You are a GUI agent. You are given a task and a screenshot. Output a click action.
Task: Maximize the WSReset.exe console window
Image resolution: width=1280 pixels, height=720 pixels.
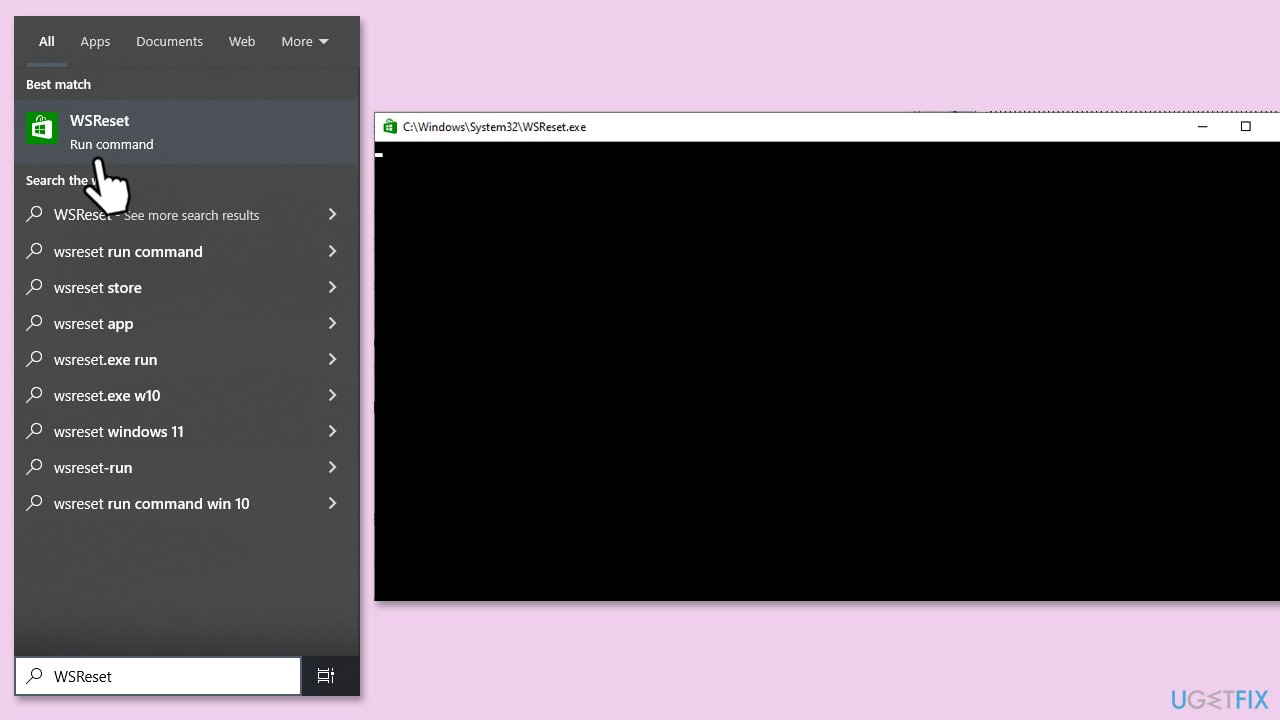pos(1245,127)
